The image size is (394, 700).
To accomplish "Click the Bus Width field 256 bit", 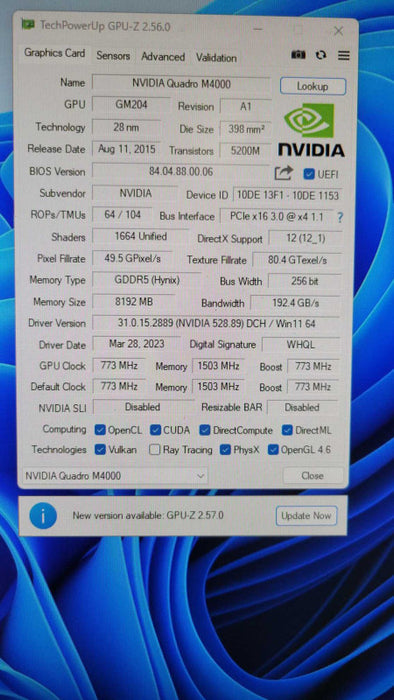I will 305,281.
